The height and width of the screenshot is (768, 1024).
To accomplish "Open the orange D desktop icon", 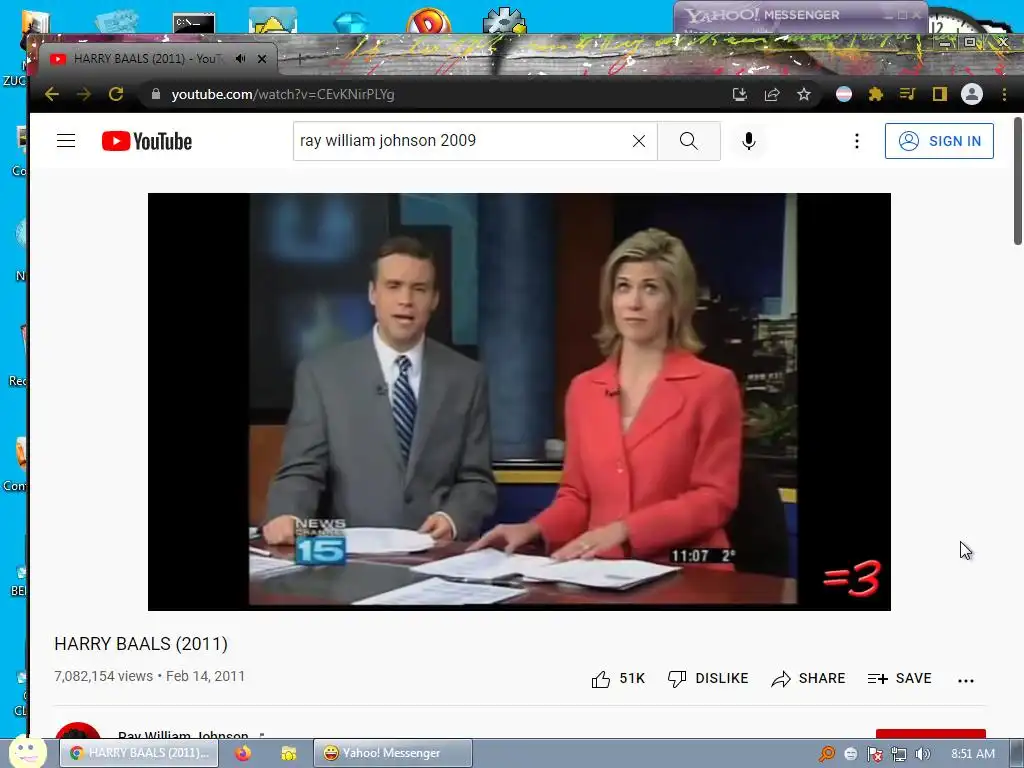I will pos(428,20).
